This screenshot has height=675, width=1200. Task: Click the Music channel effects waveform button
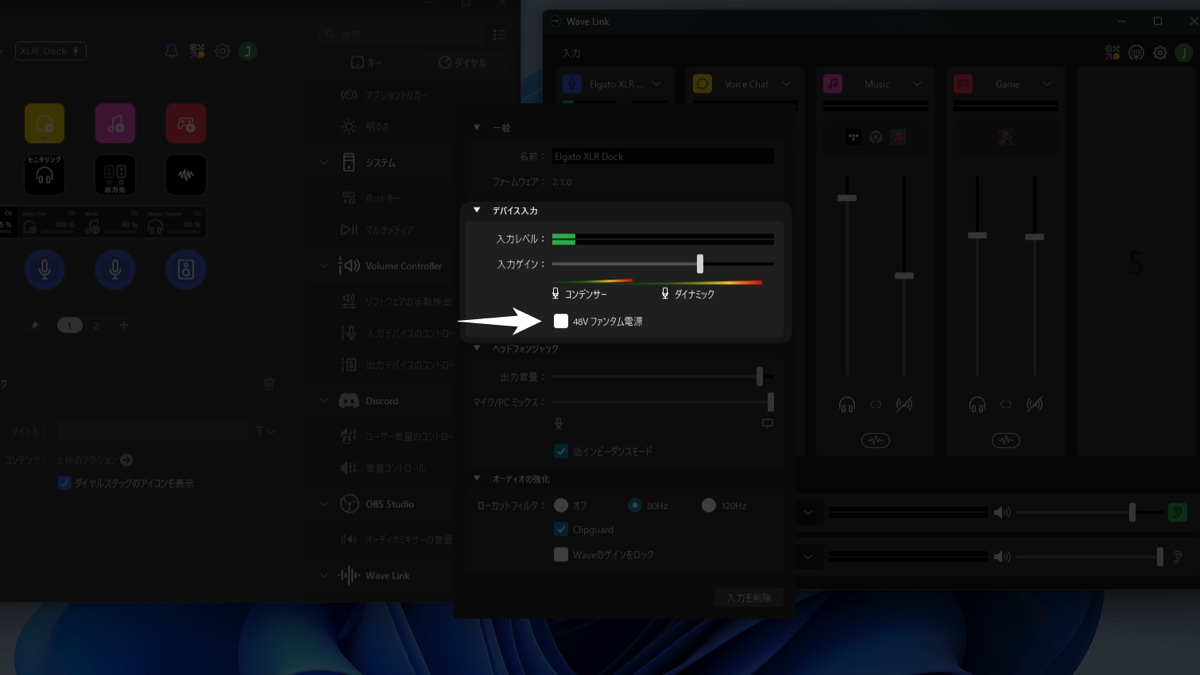(x=875, y=440)
